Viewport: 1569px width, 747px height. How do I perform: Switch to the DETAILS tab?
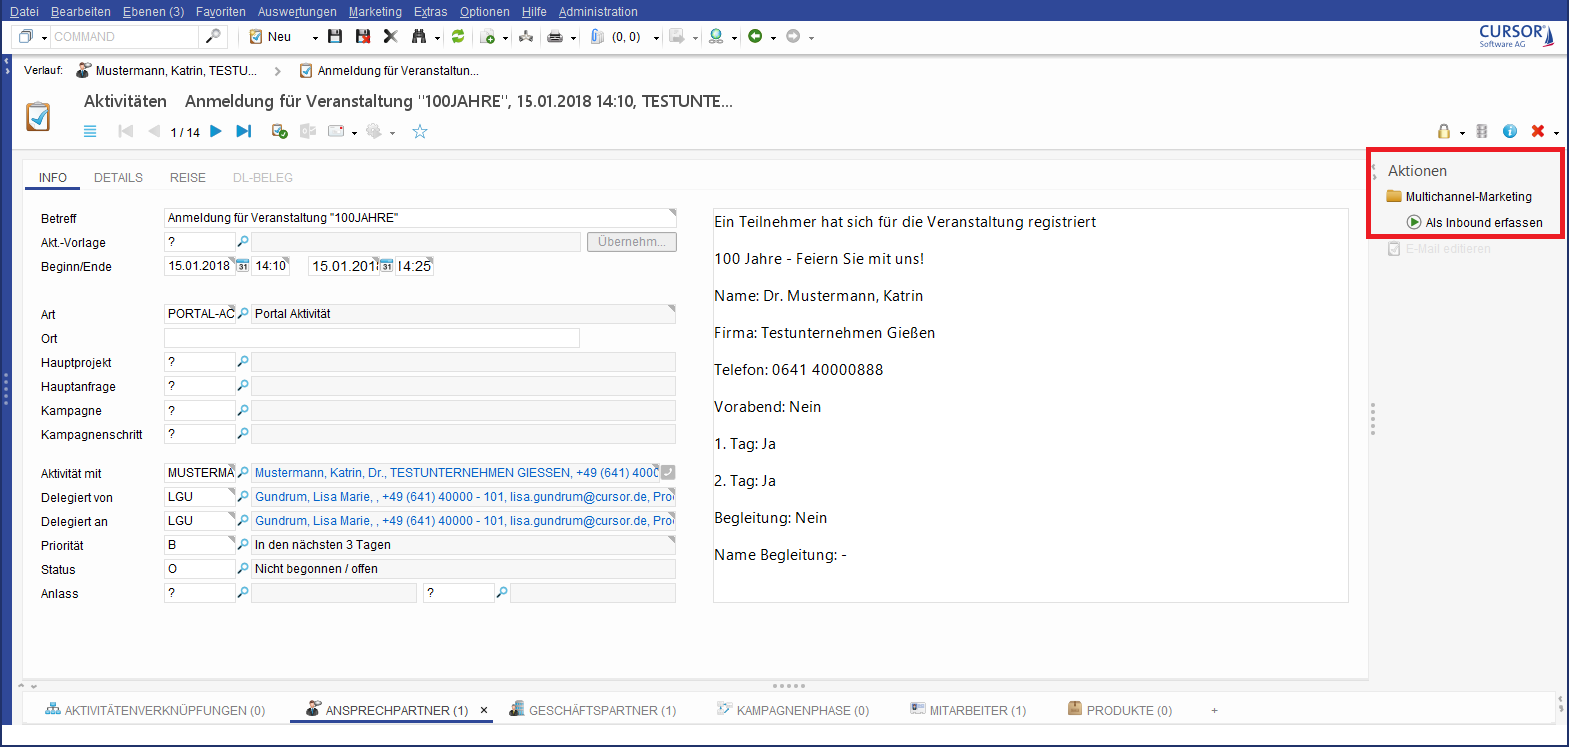(118, 178)
